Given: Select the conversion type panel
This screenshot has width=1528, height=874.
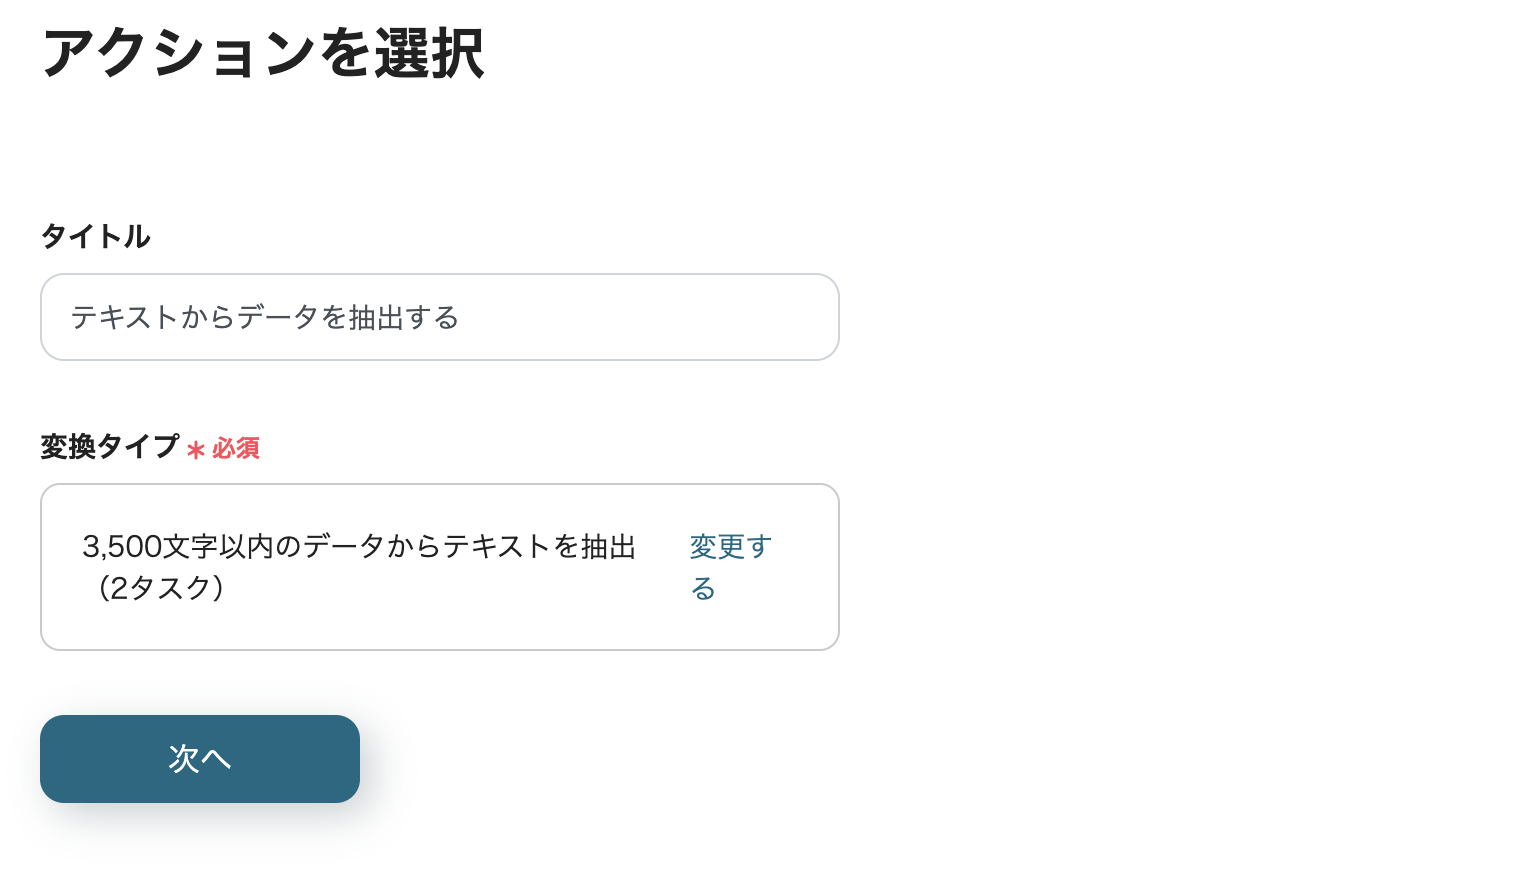Looking at the screenshot, I should (439, 566).
